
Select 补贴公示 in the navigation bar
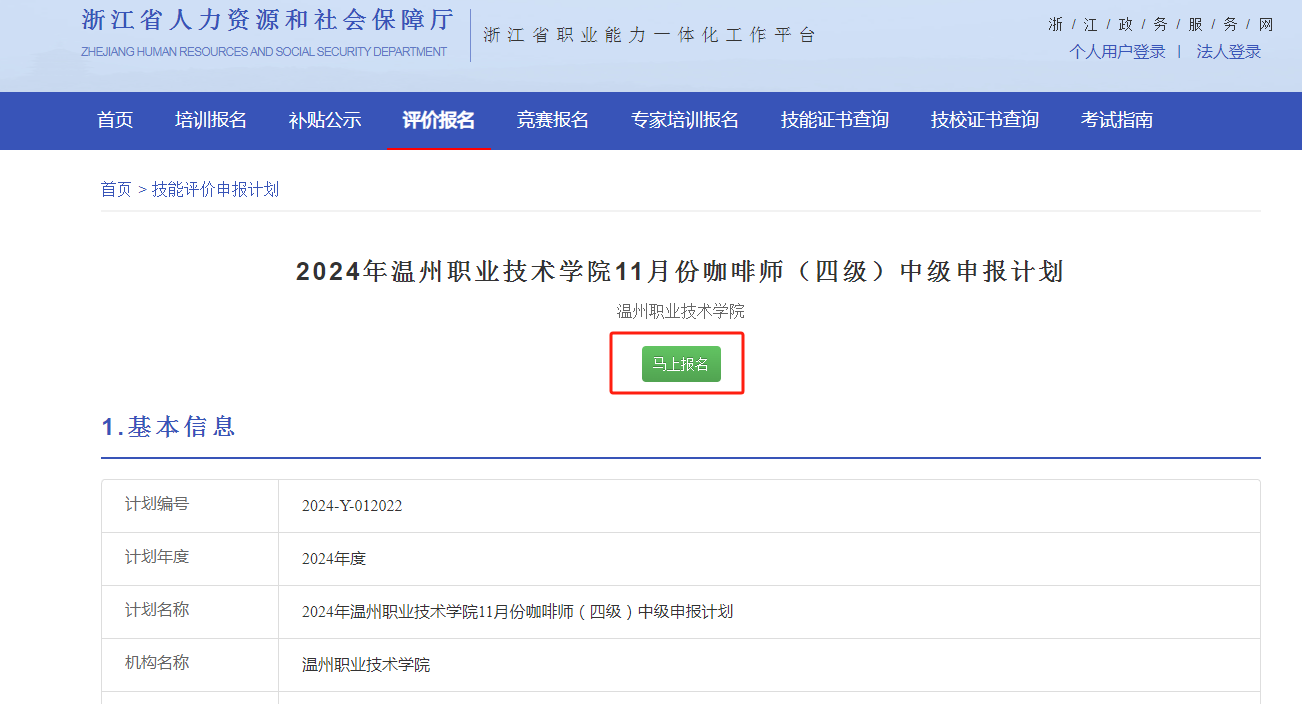click(x=325, y=120)
